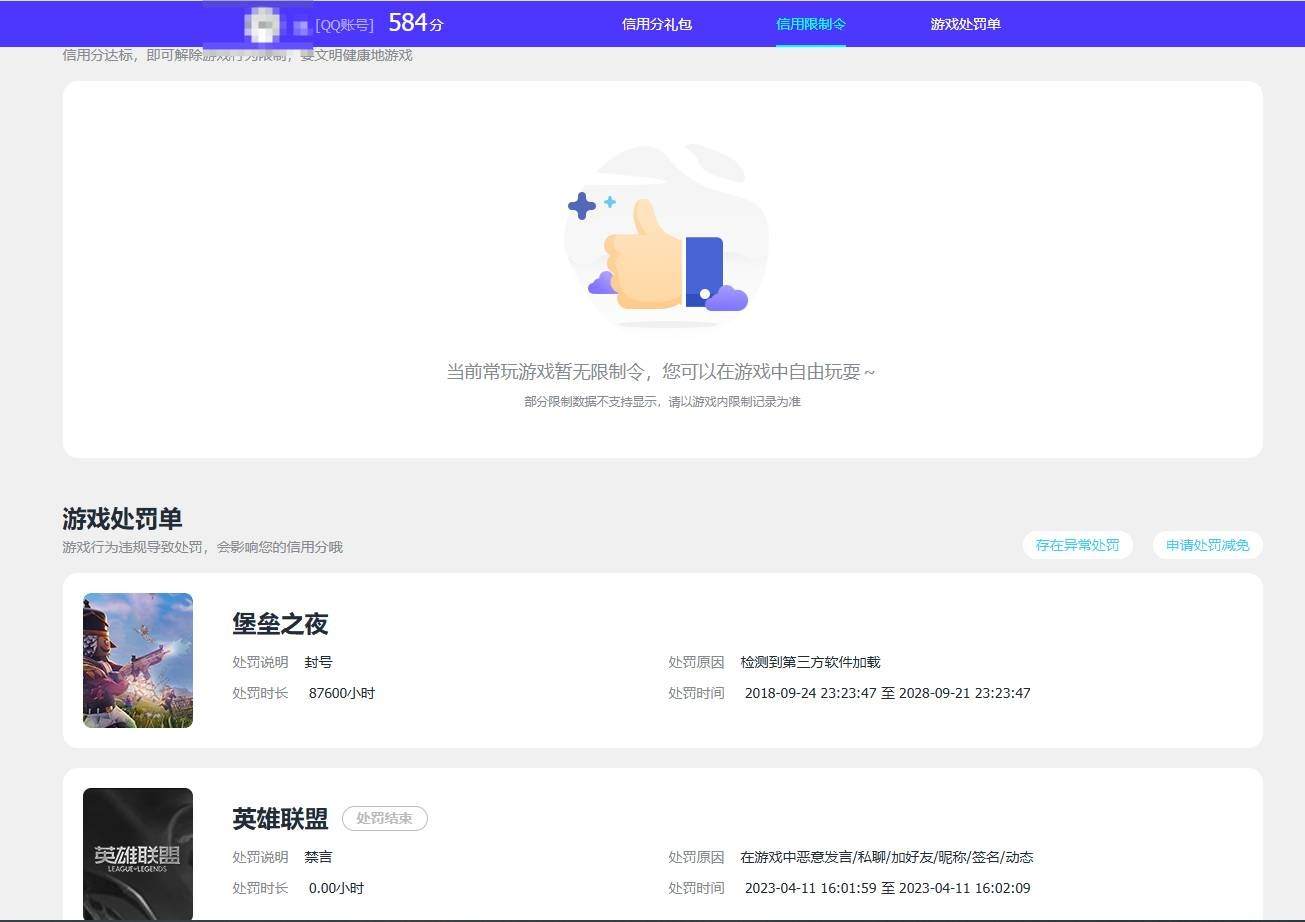The width and height of the screenshot is (1305, 922).
Task: Click the thumbs-up illustration
Action: 666,237
